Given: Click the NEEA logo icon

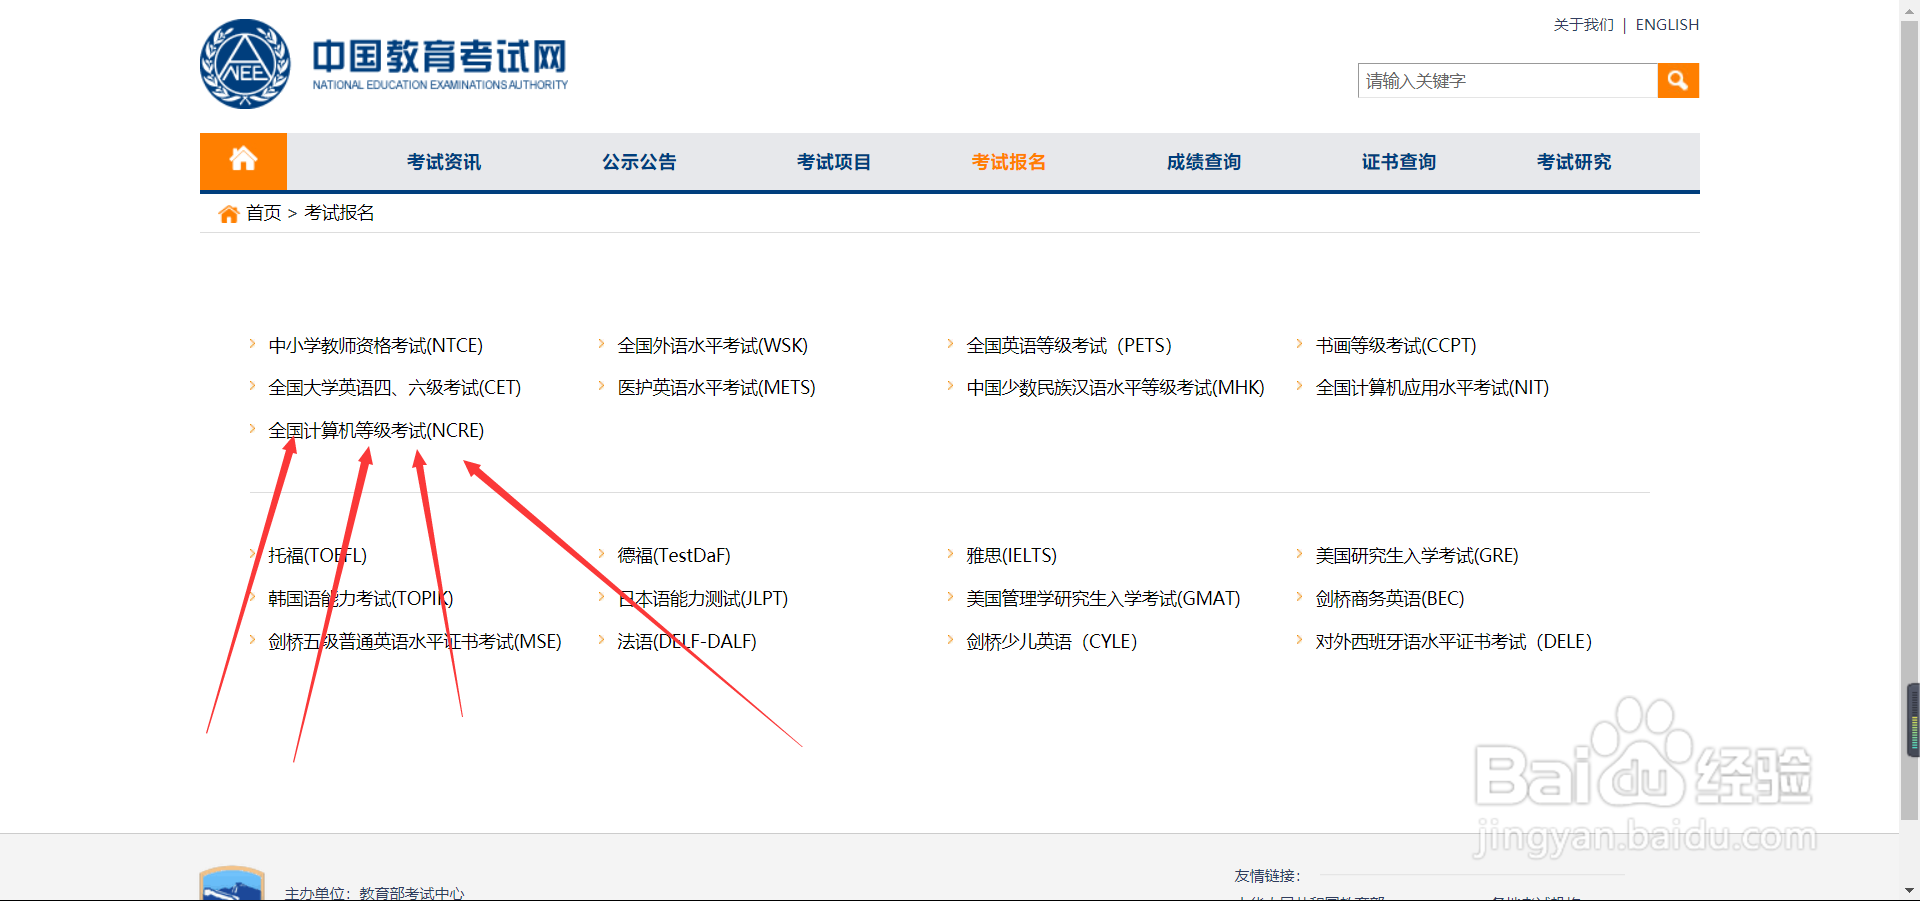Looking at the screenshot, I should [x=243, y=63].
